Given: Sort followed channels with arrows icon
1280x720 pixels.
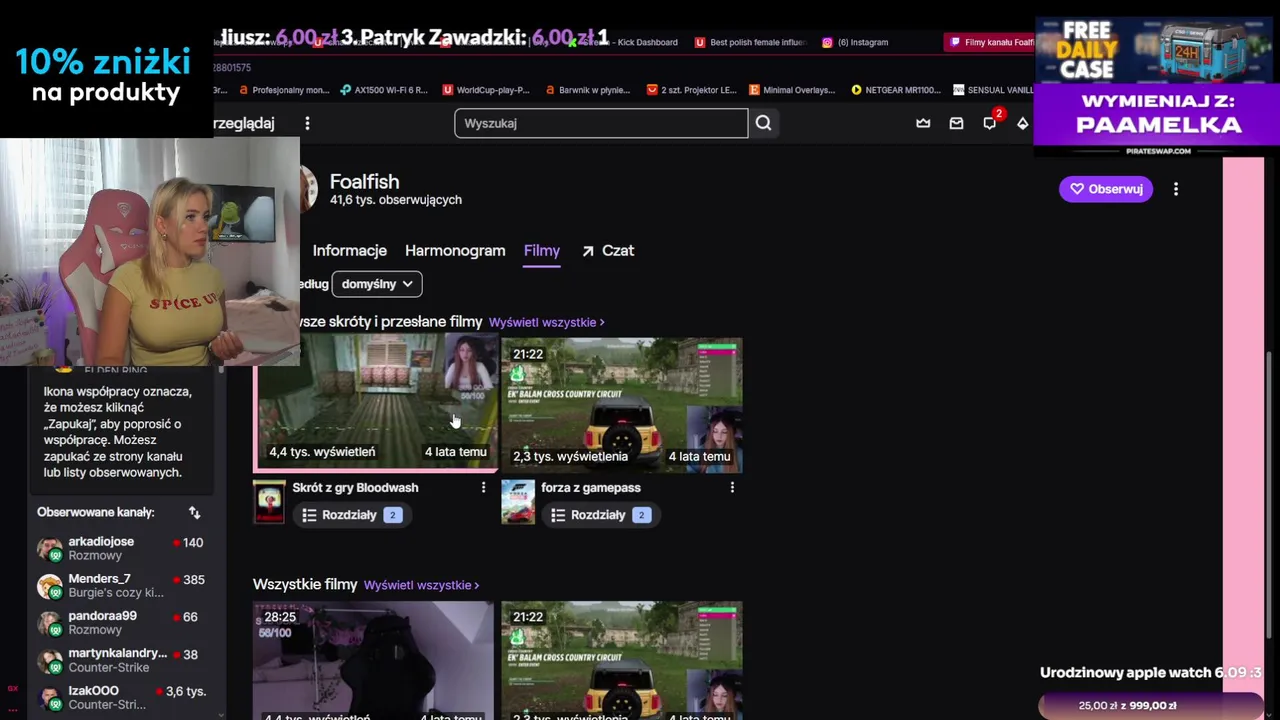Looking at the screenshot, I should click(x=195, y=512).
